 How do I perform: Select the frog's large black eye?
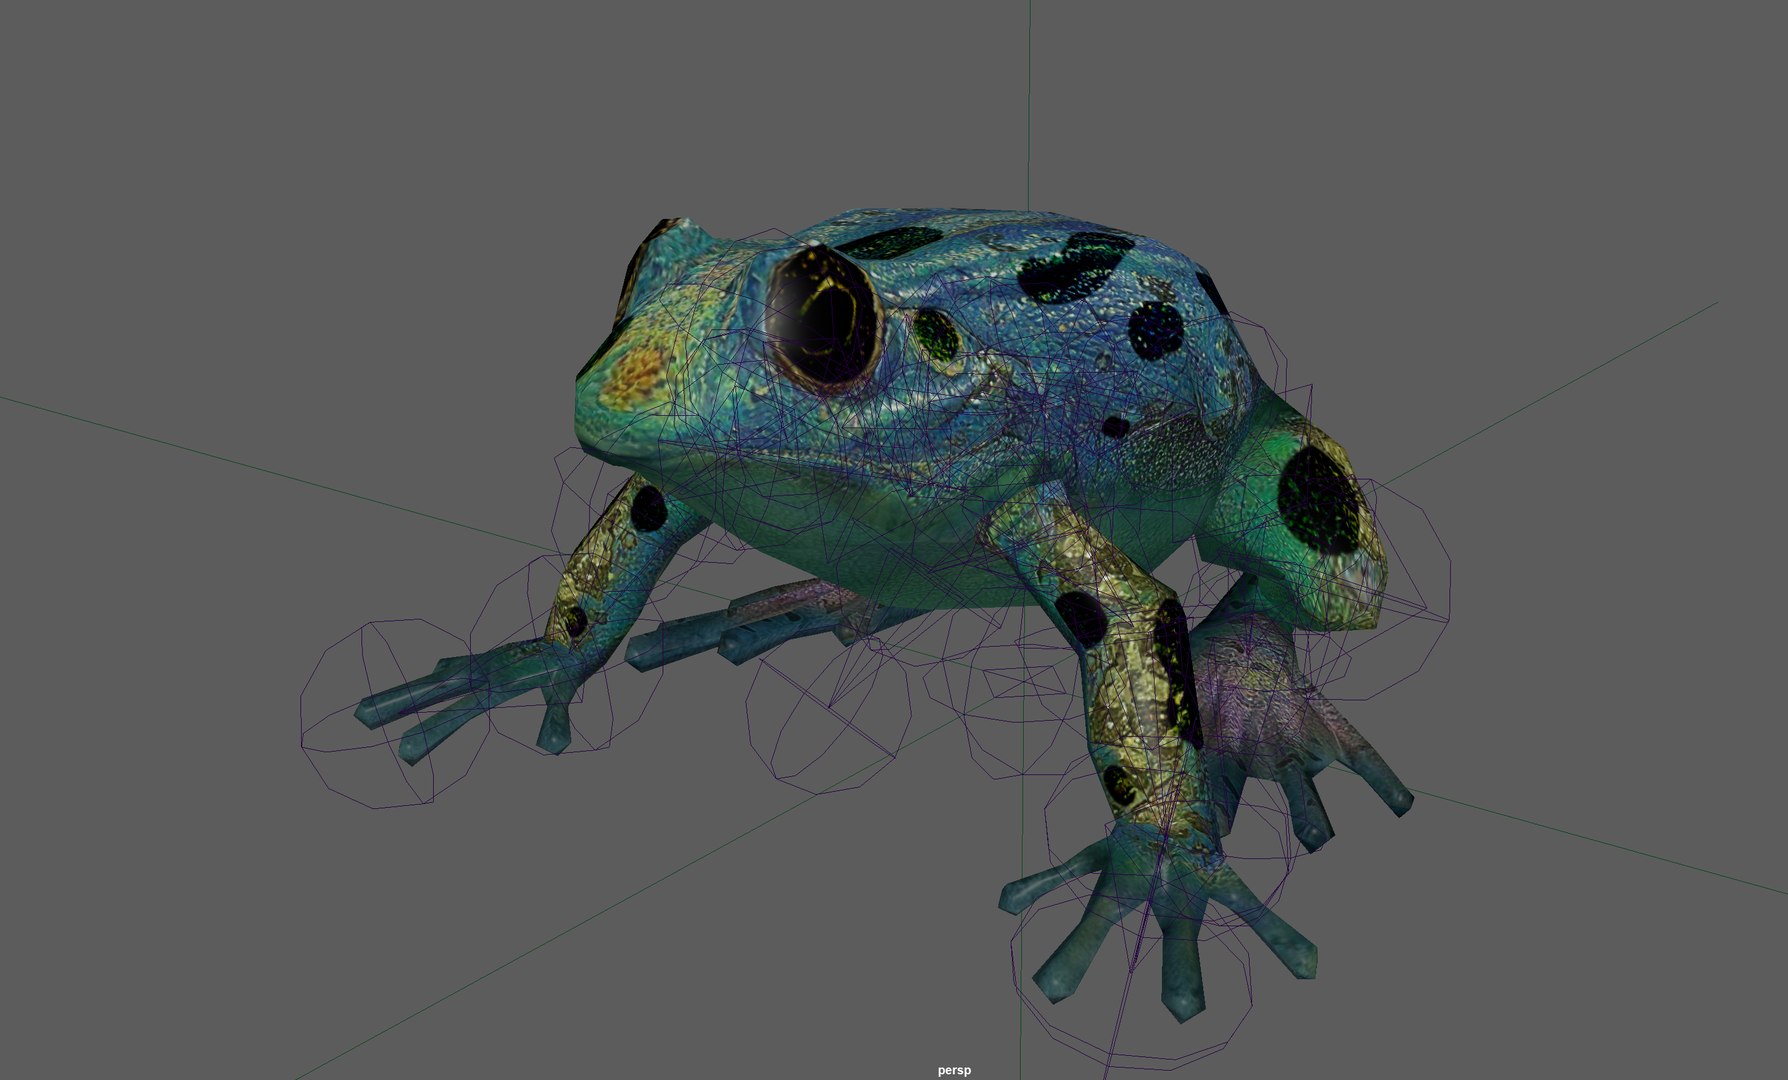coord(823,317)
